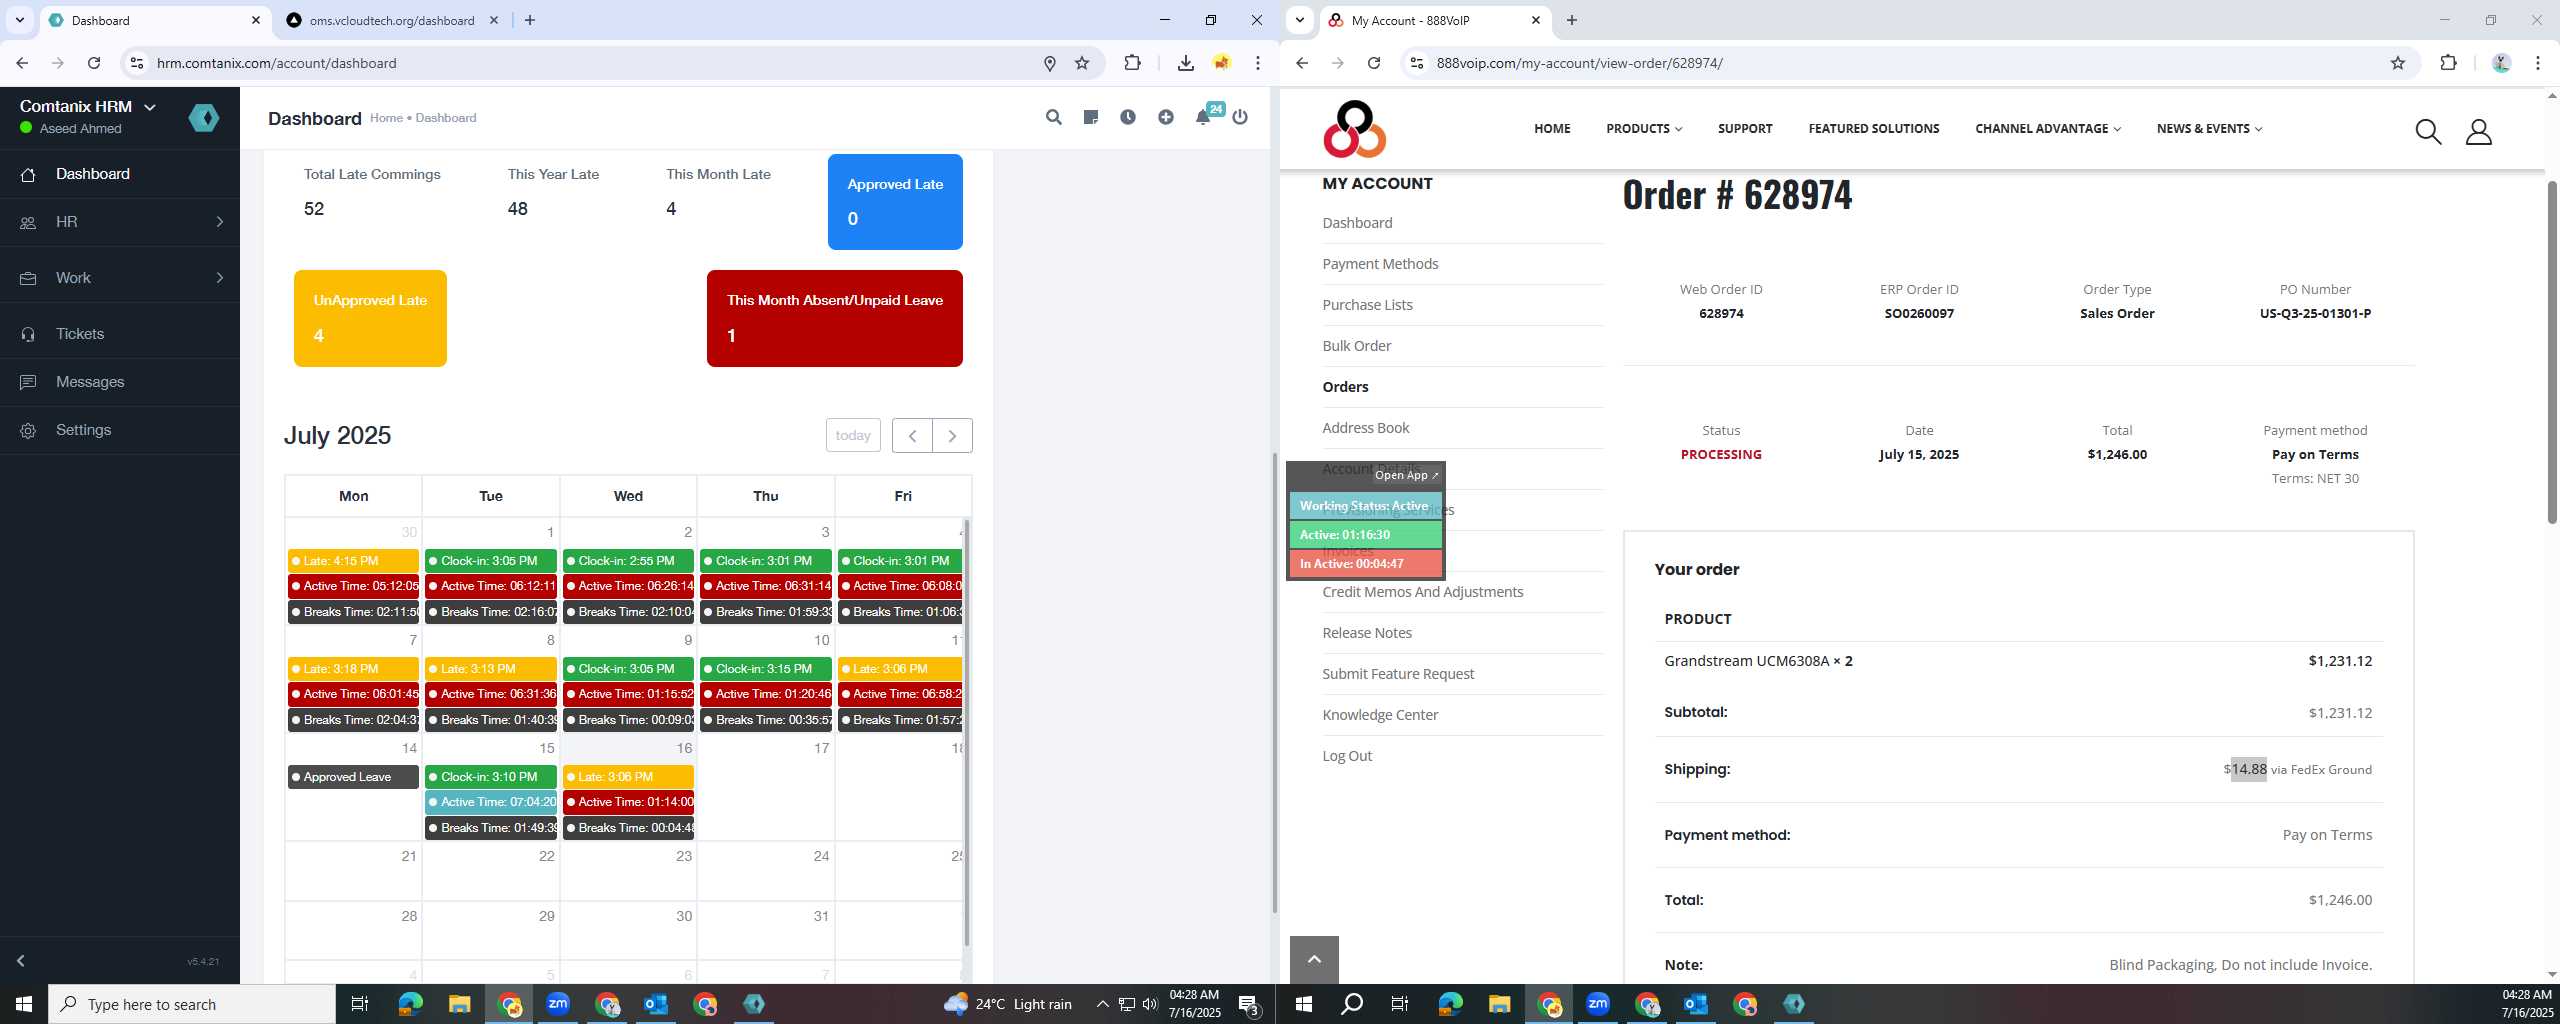Click the location pin icon in HRM address bar
2560x1024 pixels.
click(1050, 63)
